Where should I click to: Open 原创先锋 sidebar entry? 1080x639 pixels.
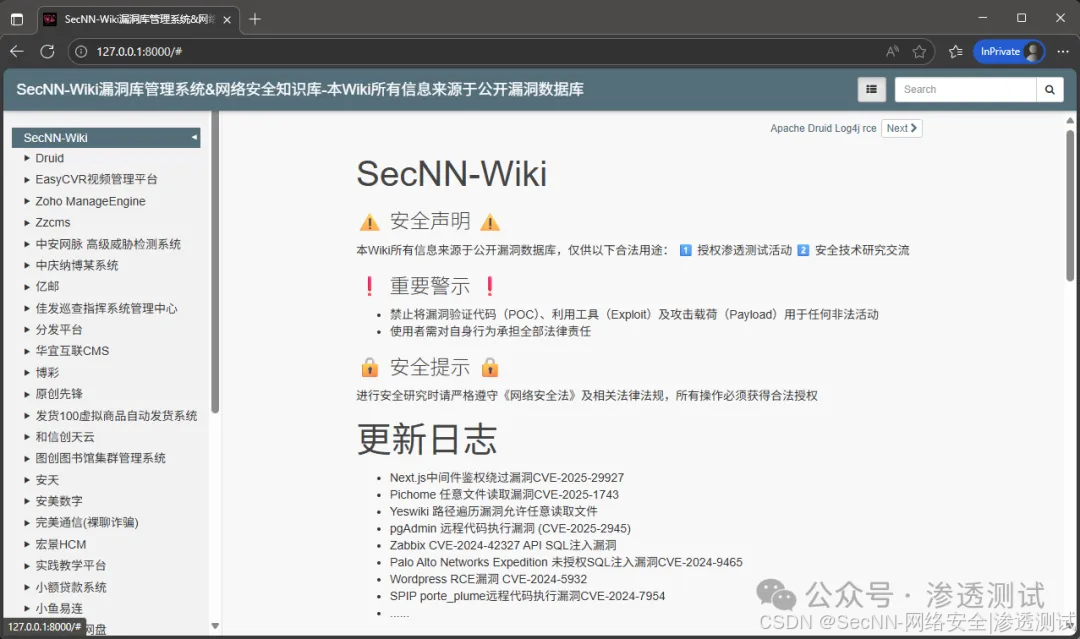(59, 394)
